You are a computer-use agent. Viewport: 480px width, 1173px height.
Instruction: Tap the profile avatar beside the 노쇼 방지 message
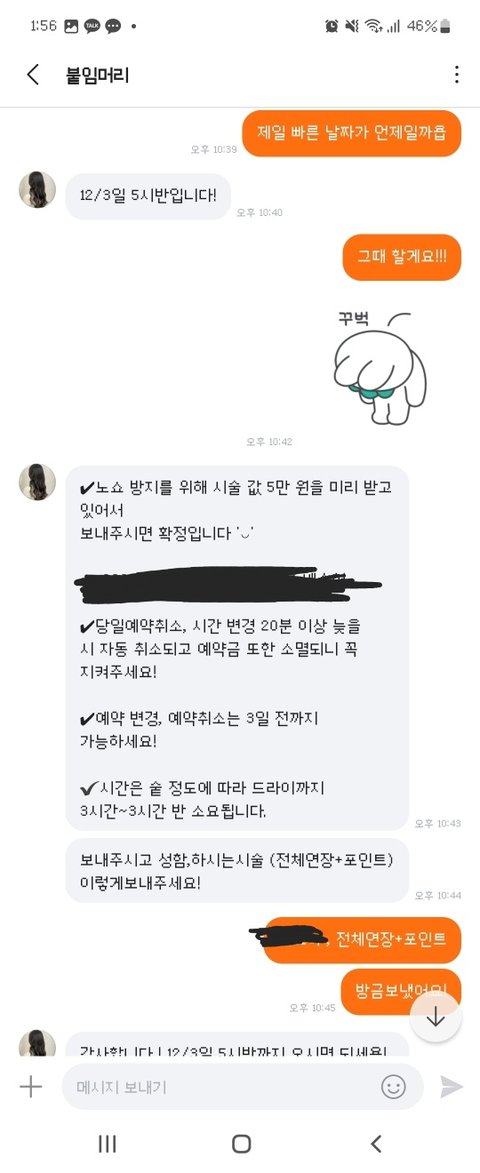tap(37, 482)
